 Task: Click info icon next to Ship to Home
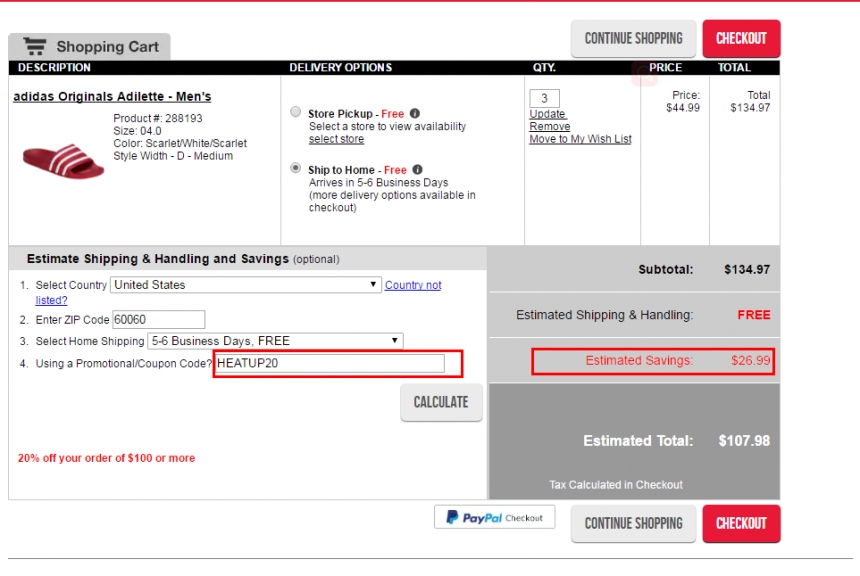pos(418,170)
